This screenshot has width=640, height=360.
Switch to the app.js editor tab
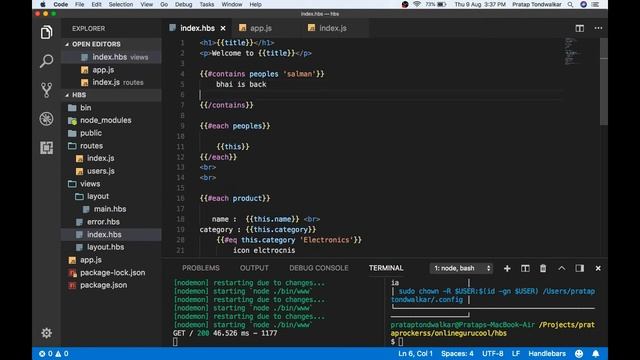[x=260, y=28]
